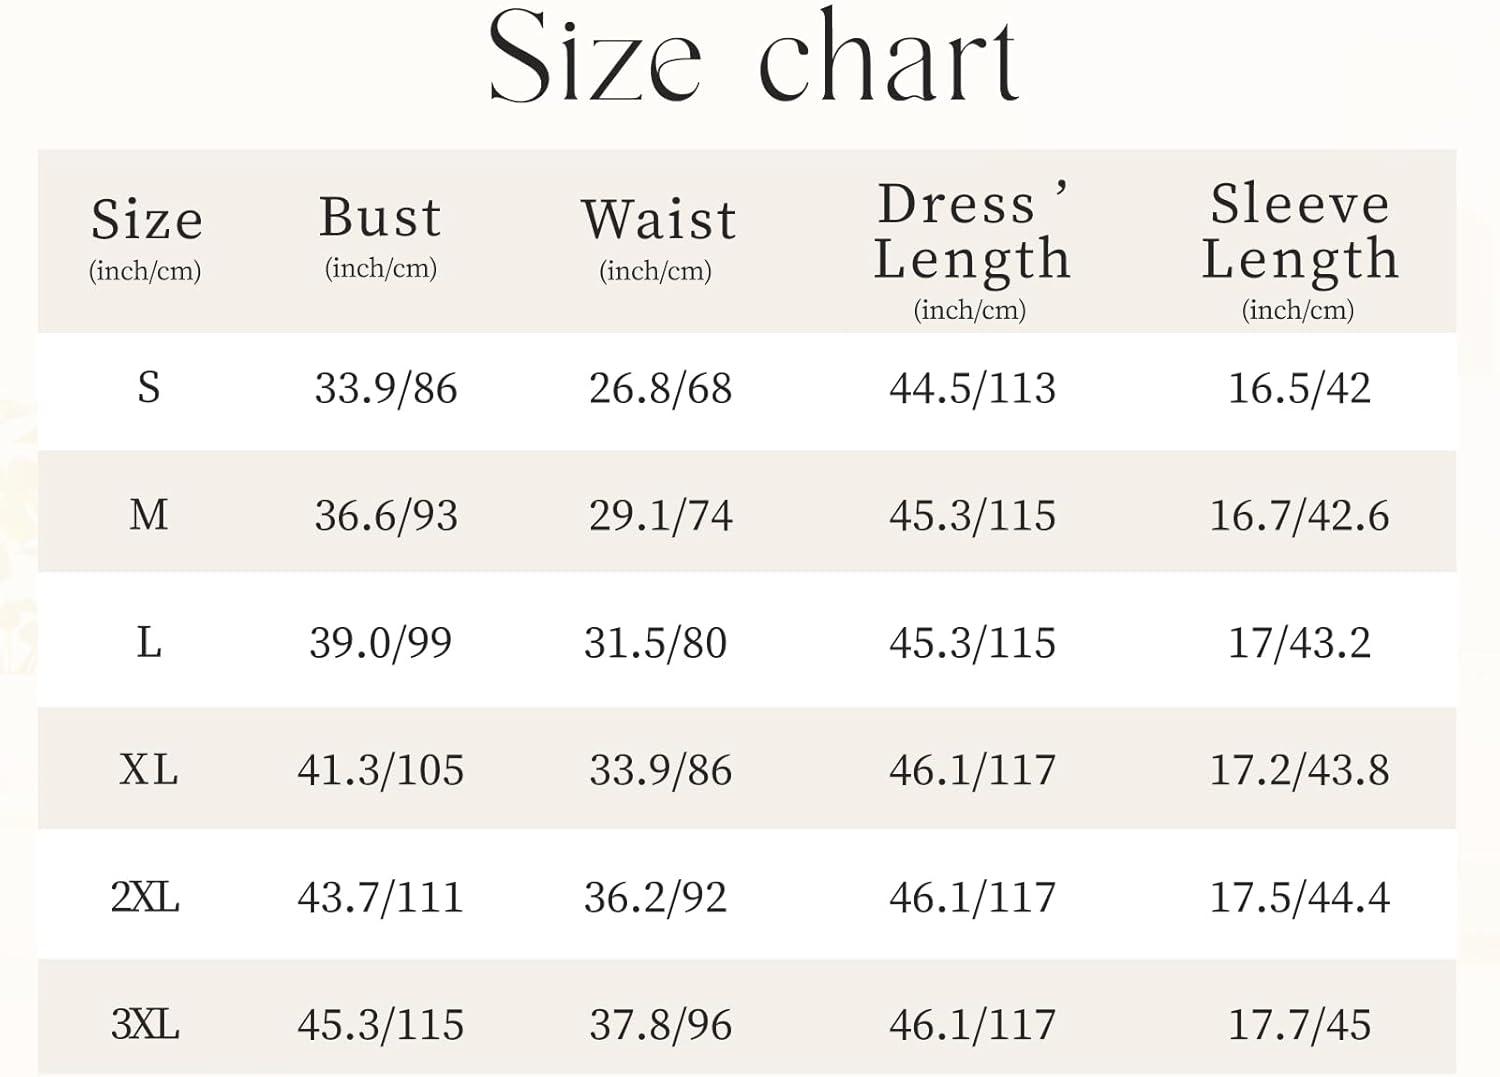Click the 2XL sleeve length 17.5/44.4
This screenshot has height=1077, width=1500.
[1299, 897]
